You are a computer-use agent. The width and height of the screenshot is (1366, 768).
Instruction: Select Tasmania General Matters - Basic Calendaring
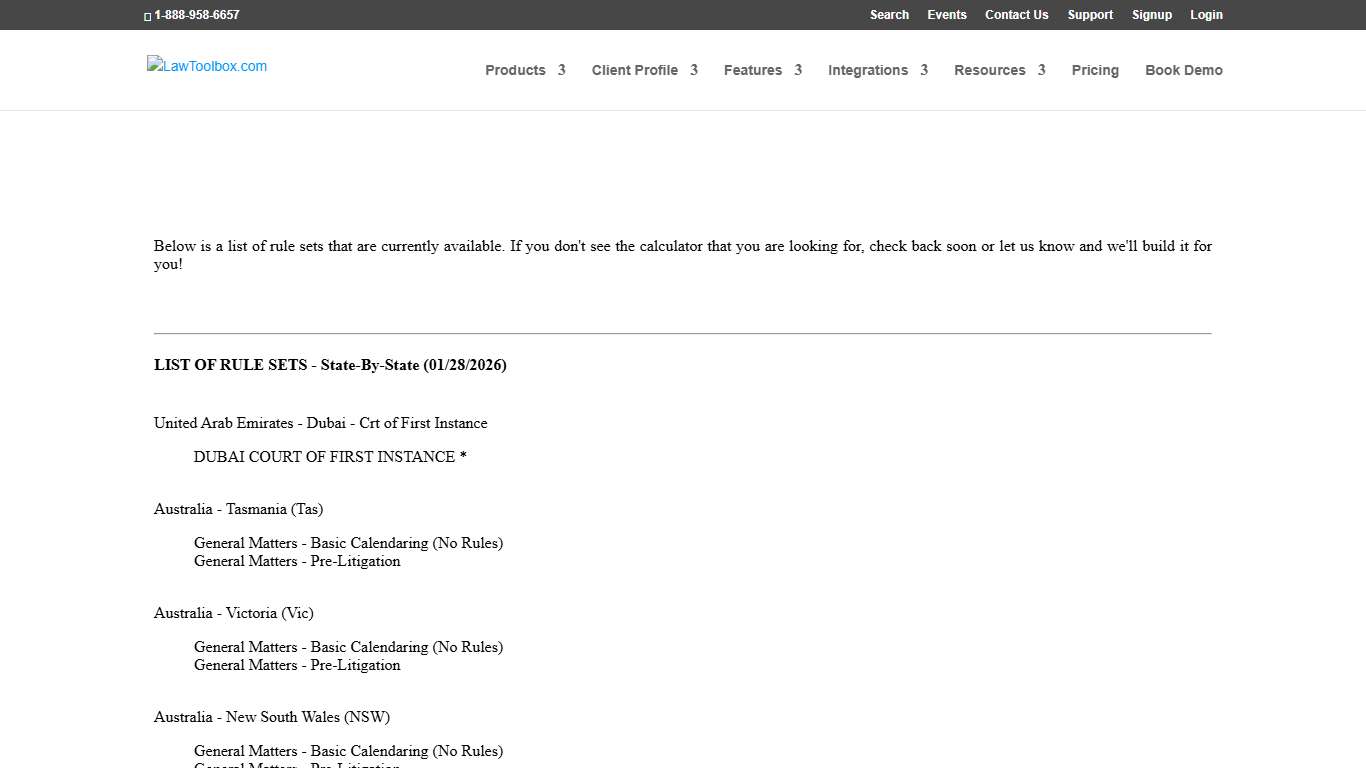coord(348,543)
